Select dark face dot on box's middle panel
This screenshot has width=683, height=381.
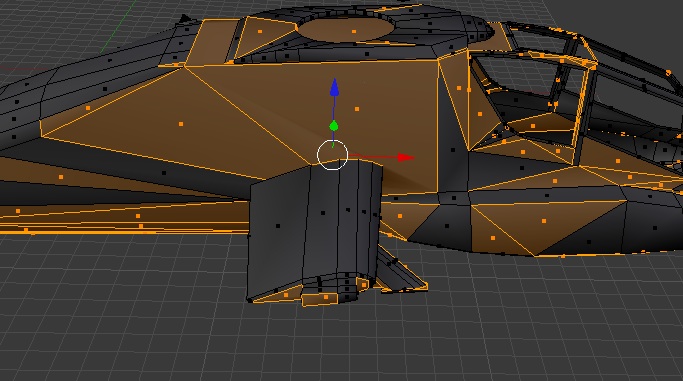[x=323, y=213]
